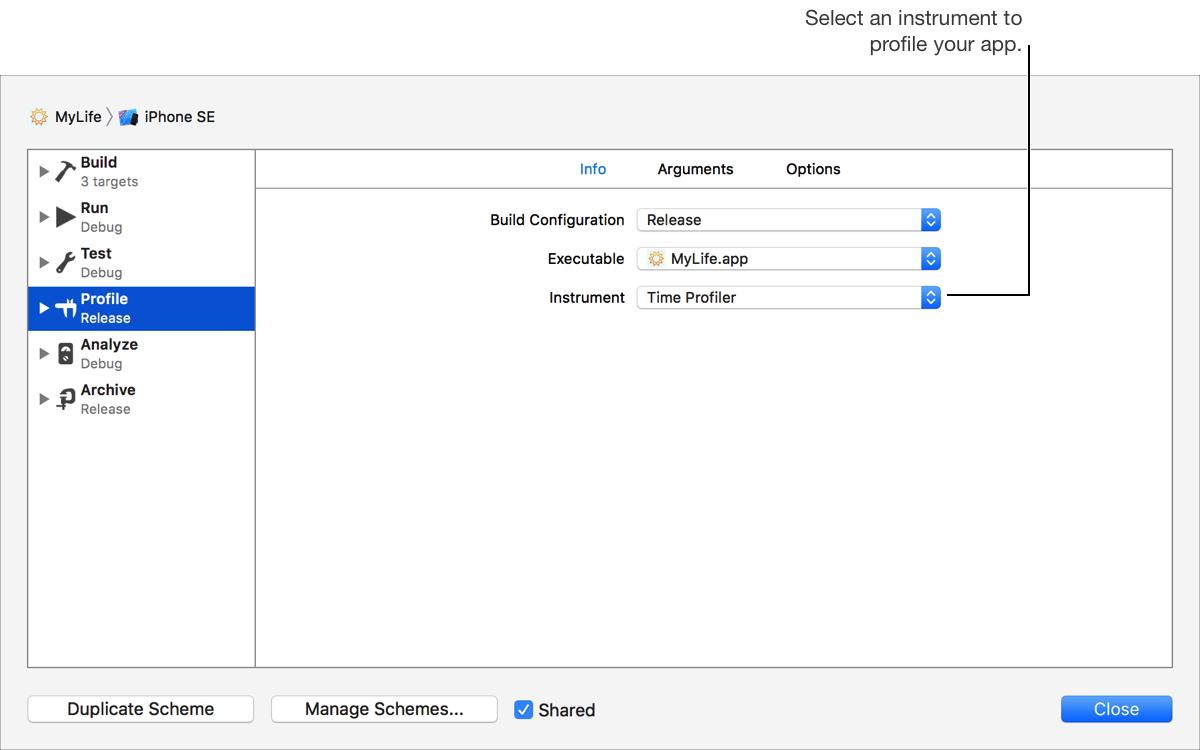Click the Profile instrument icon

point(66,308)
